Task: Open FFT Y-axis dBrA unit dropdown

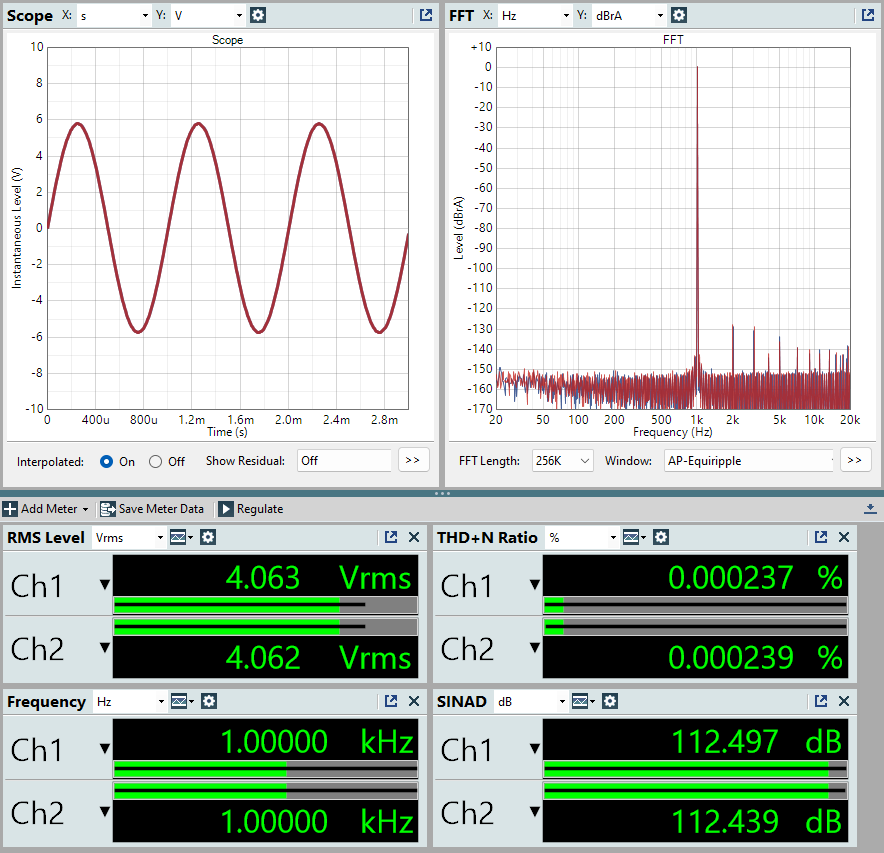Action: 628,15
